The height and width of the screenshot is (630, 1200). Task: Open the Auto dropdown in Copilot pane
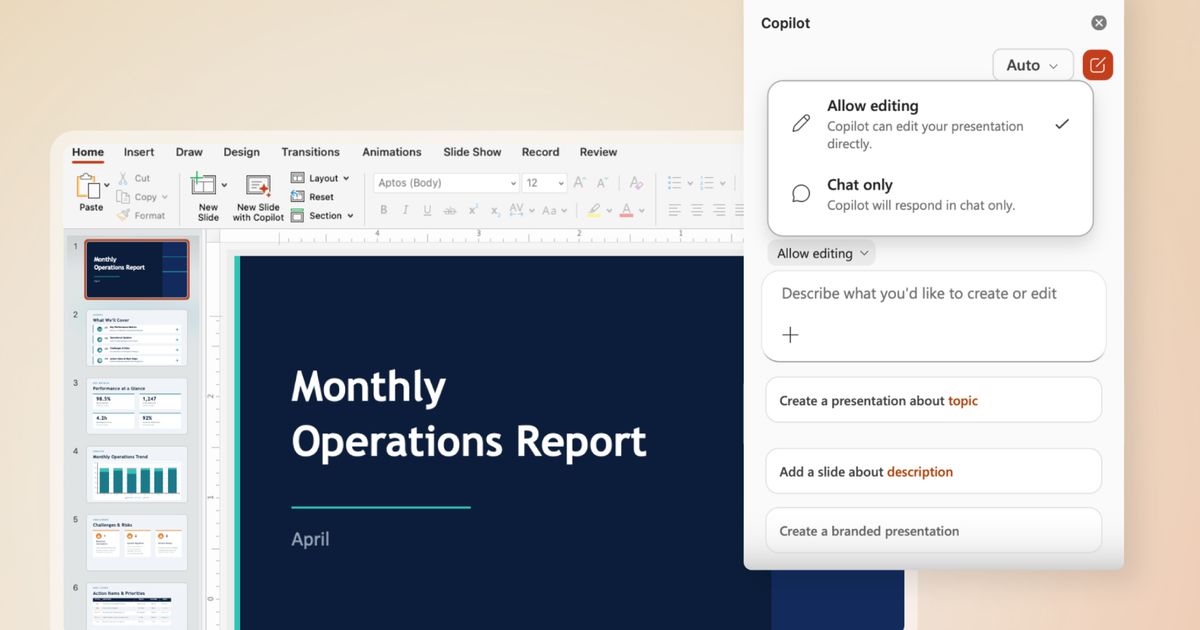1032,64
